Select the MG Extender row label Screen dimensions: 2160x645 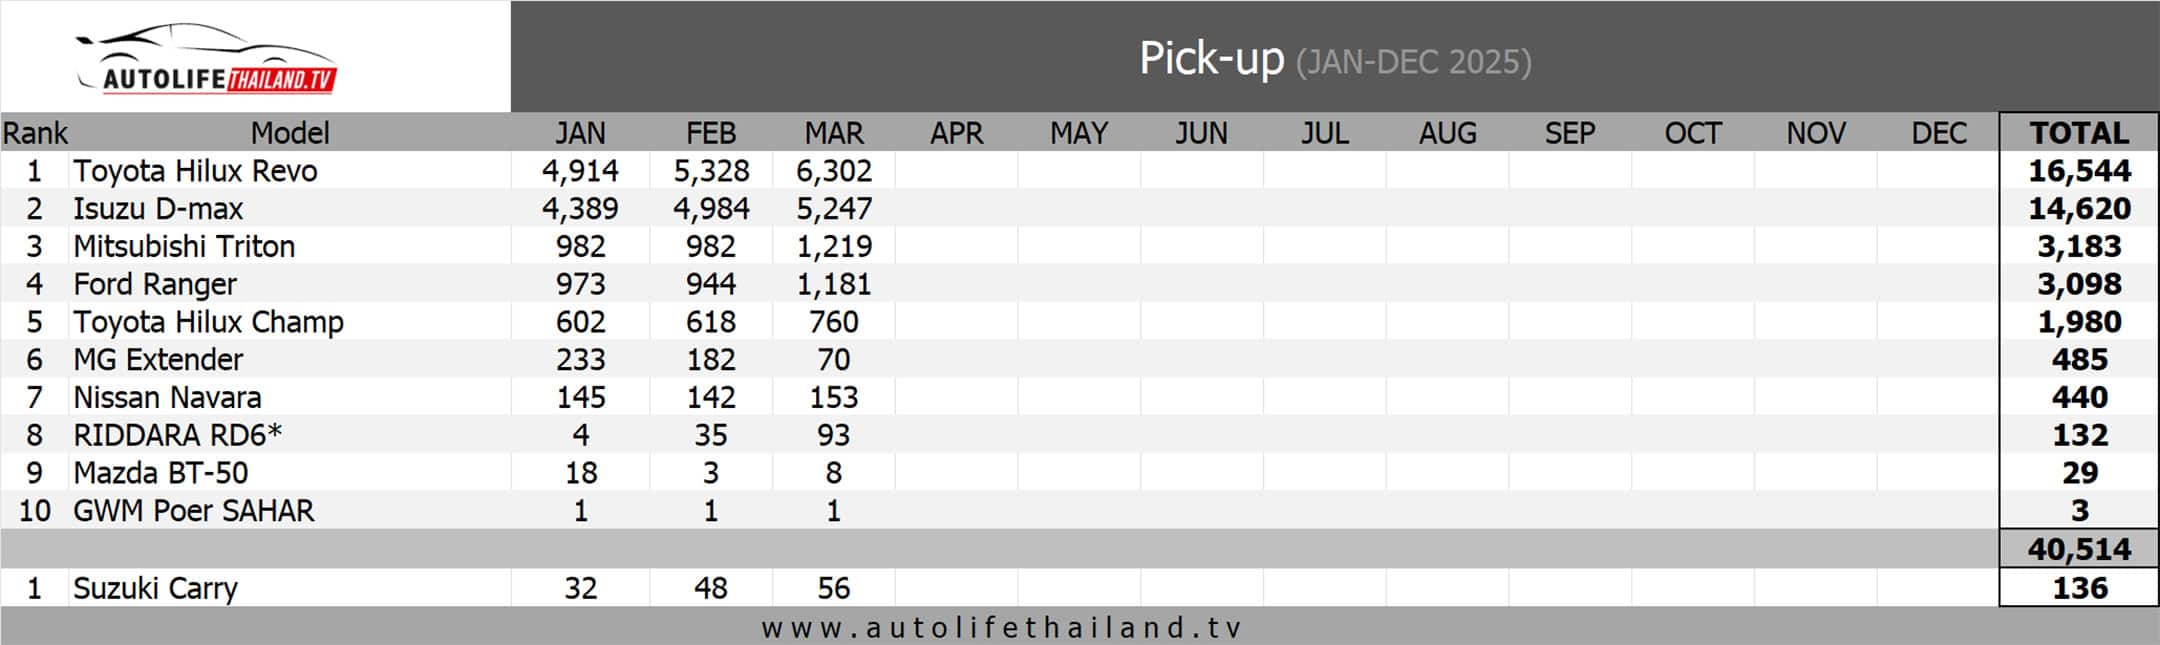pyautogui.click(x=158, y=359)
